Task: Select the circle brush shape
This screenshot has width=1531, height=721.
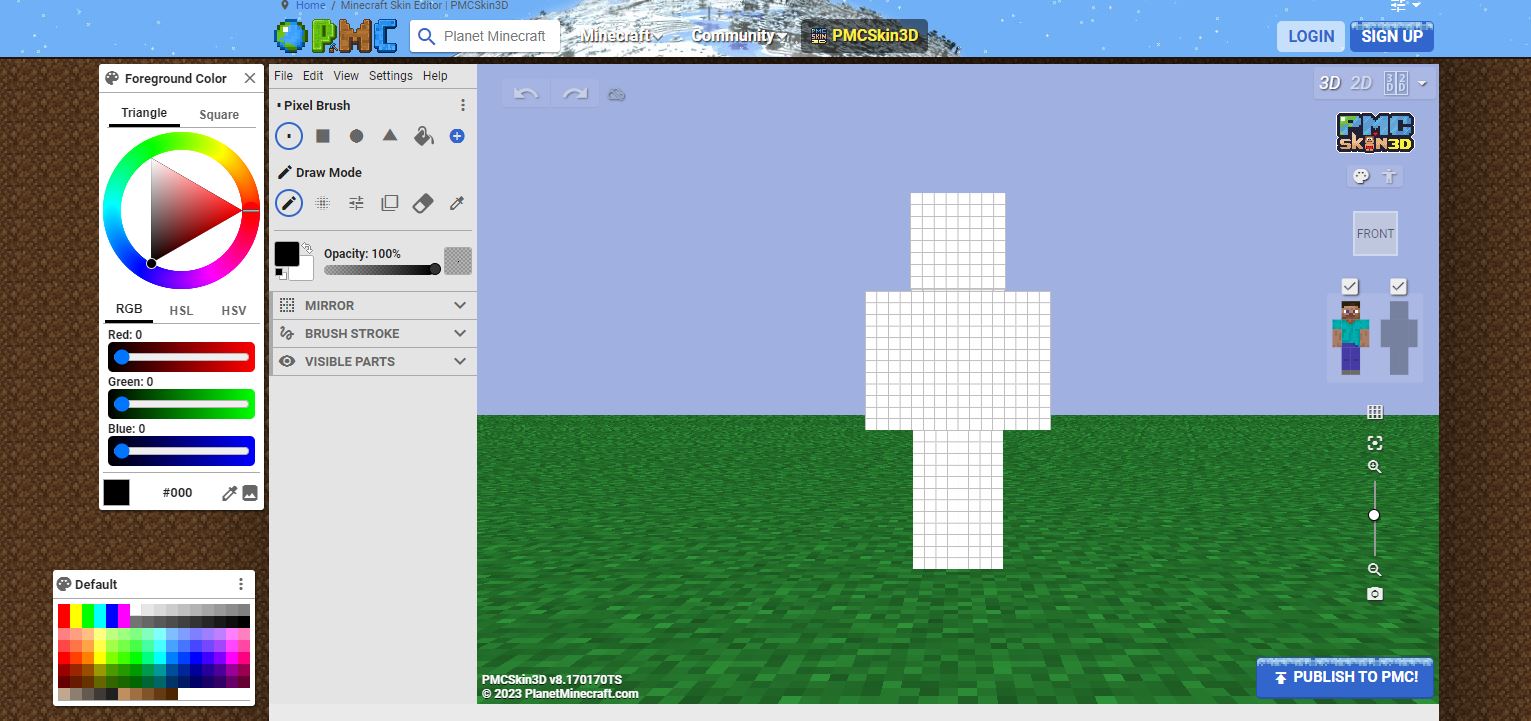Action: 356,136
